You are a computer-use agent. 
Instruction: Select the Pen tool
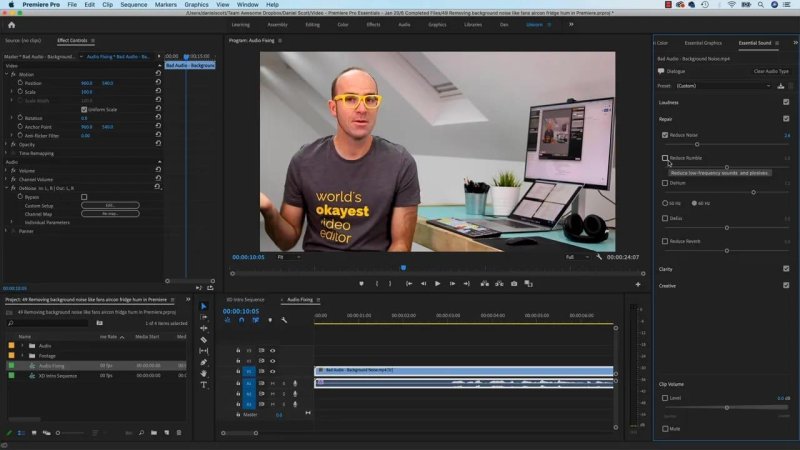click(204, 362)
